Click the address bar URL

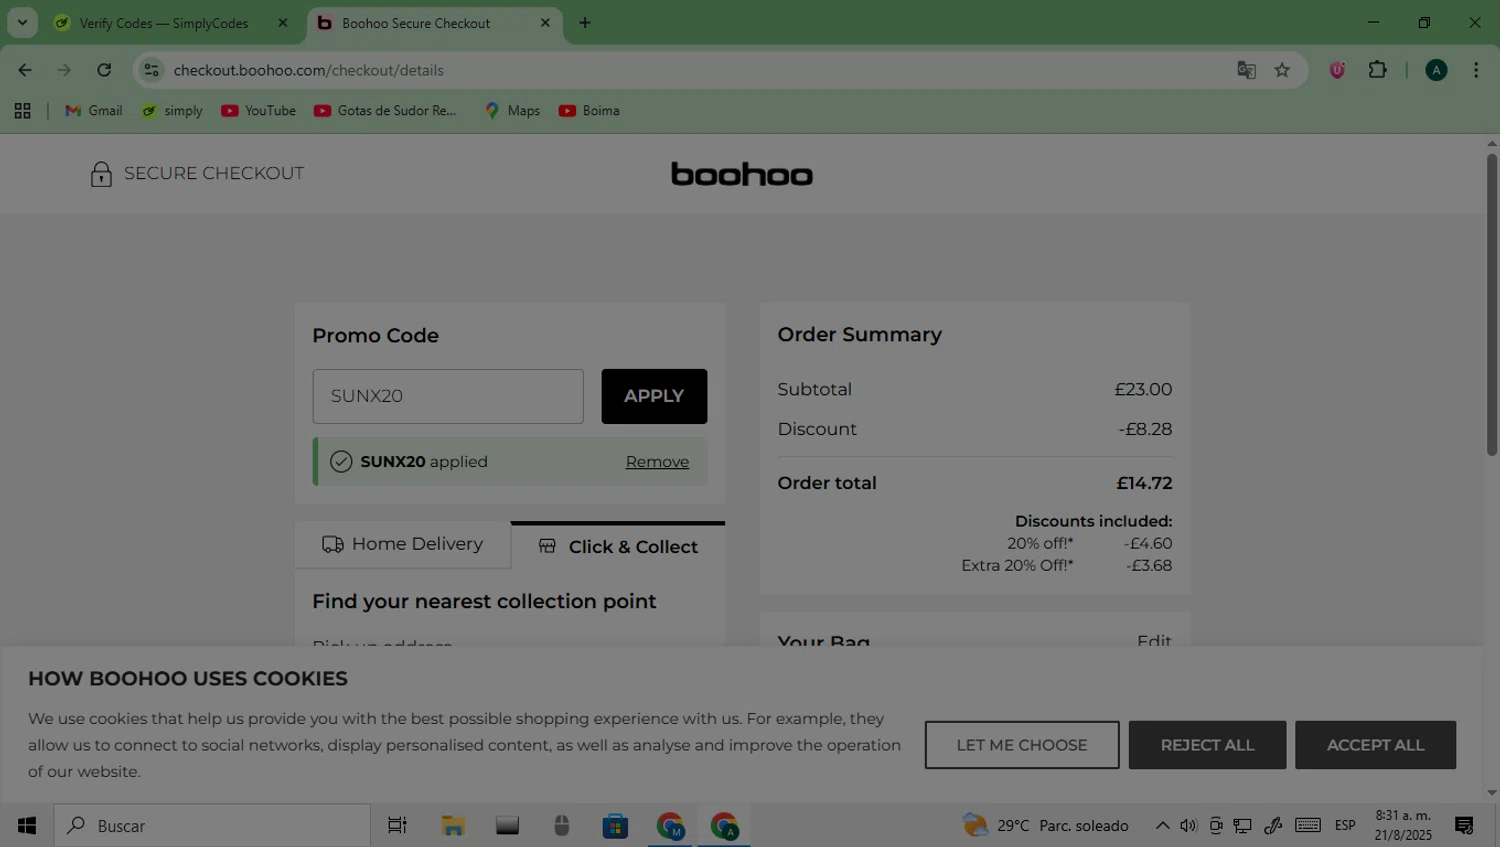[x=309, y=70]
